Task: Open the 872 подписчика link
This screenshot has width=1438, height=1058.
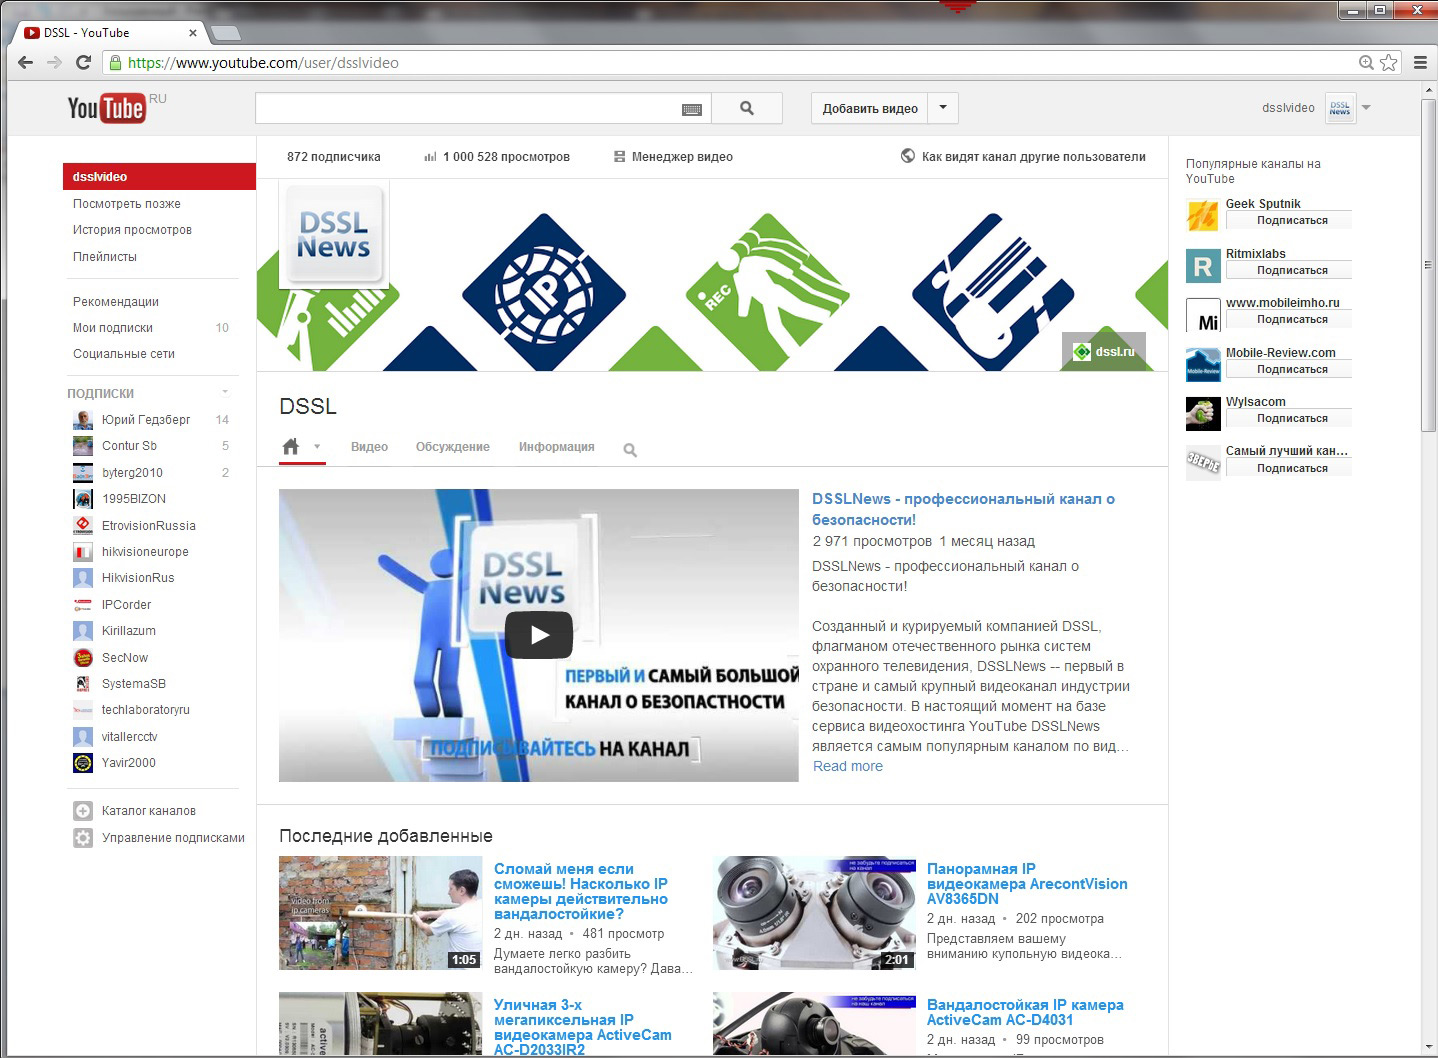Action: tap(334, 157)
